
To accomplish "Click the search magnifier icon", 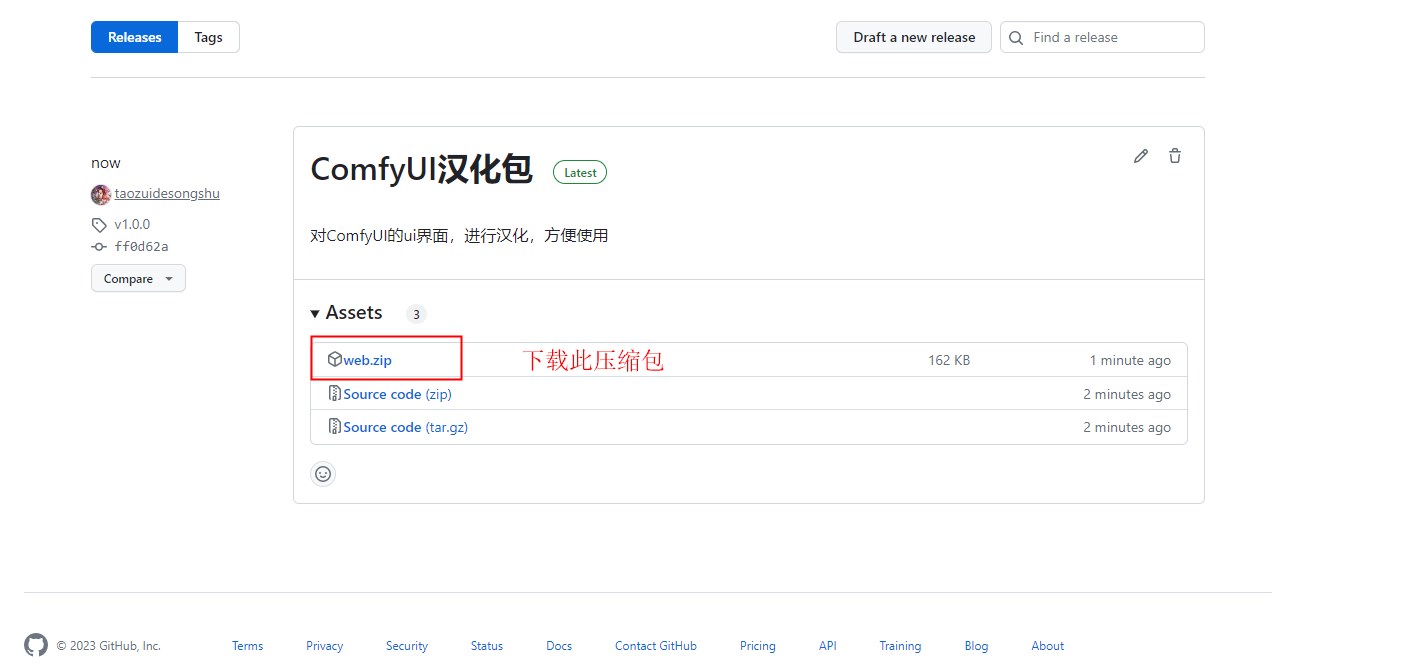I will point(1016,38).
